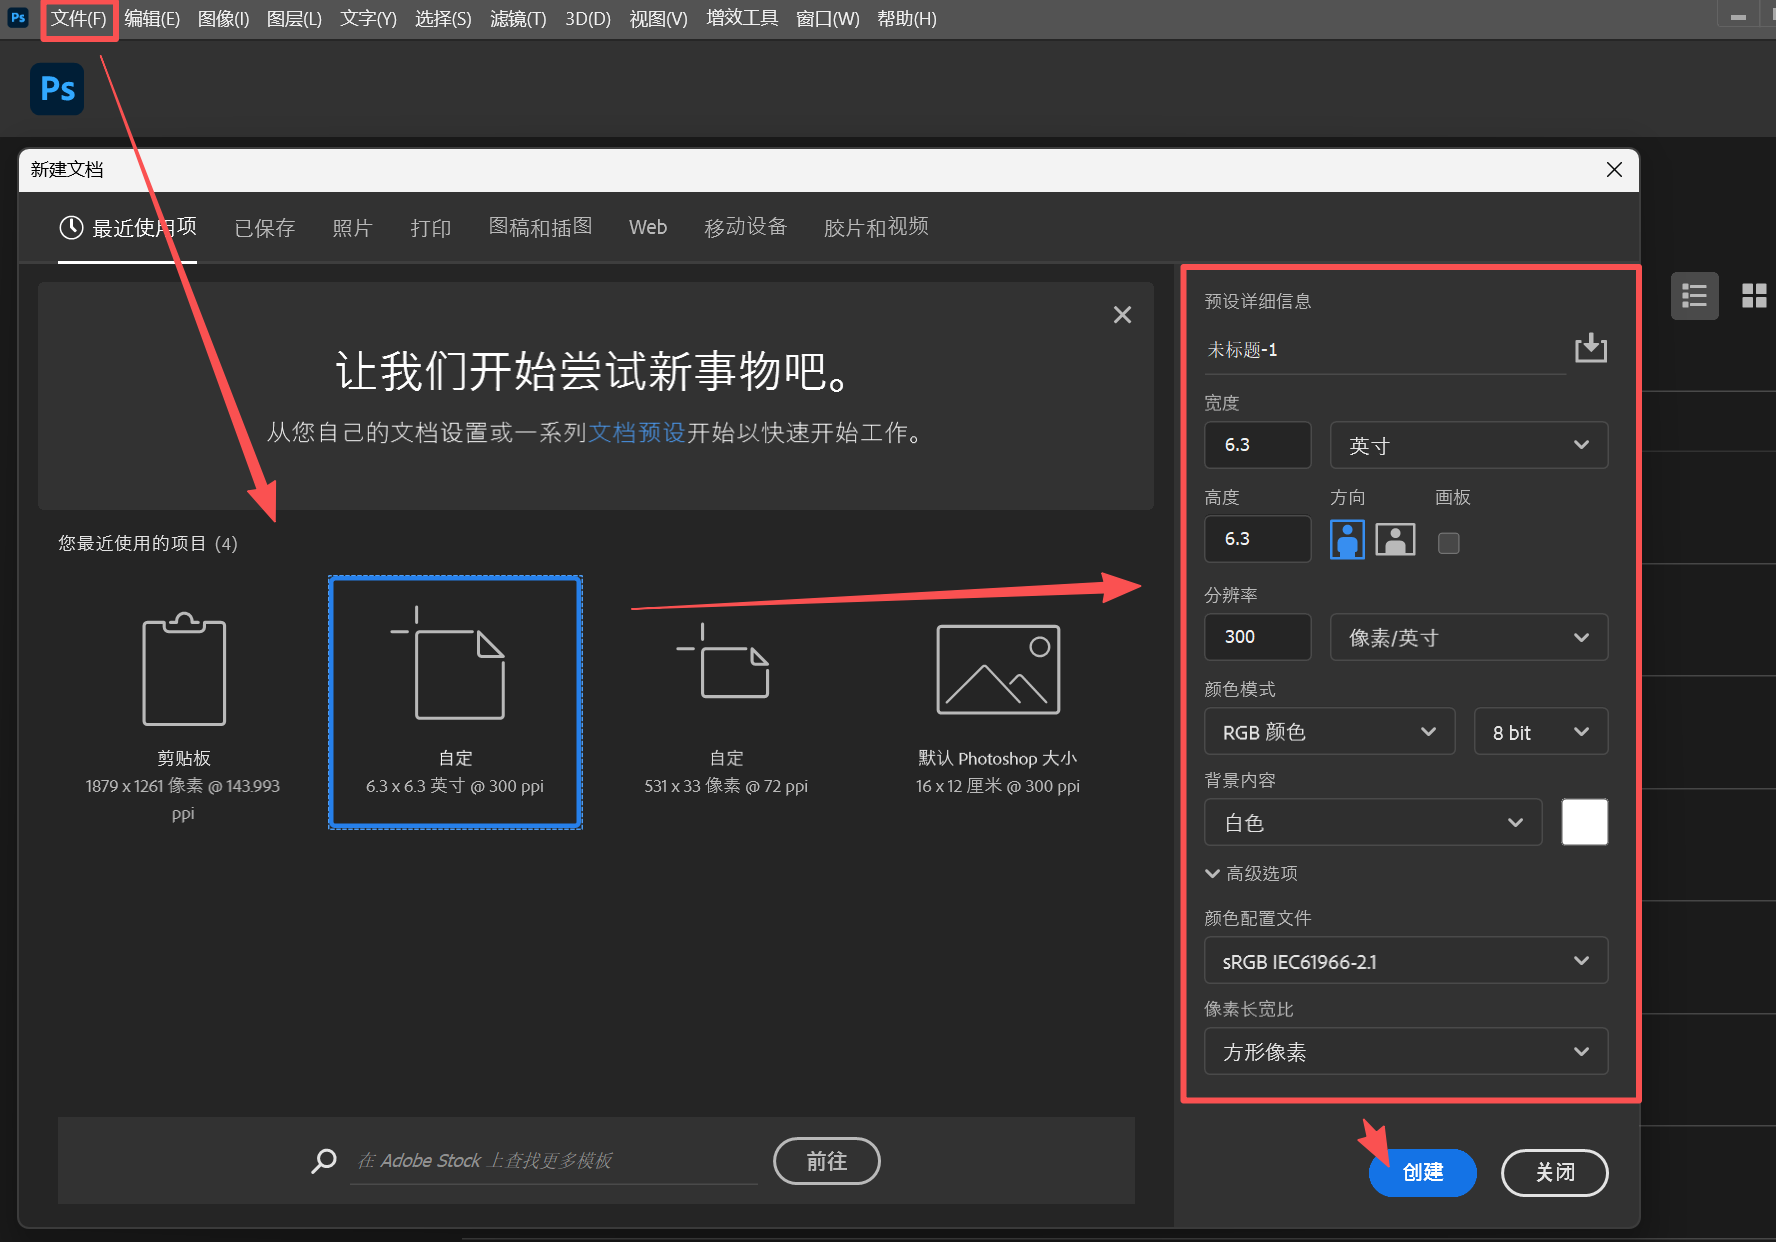Screen dimensions: 1776x1242
Task: Click the Photoshop logo icon
Action: [x=56, y=89]
